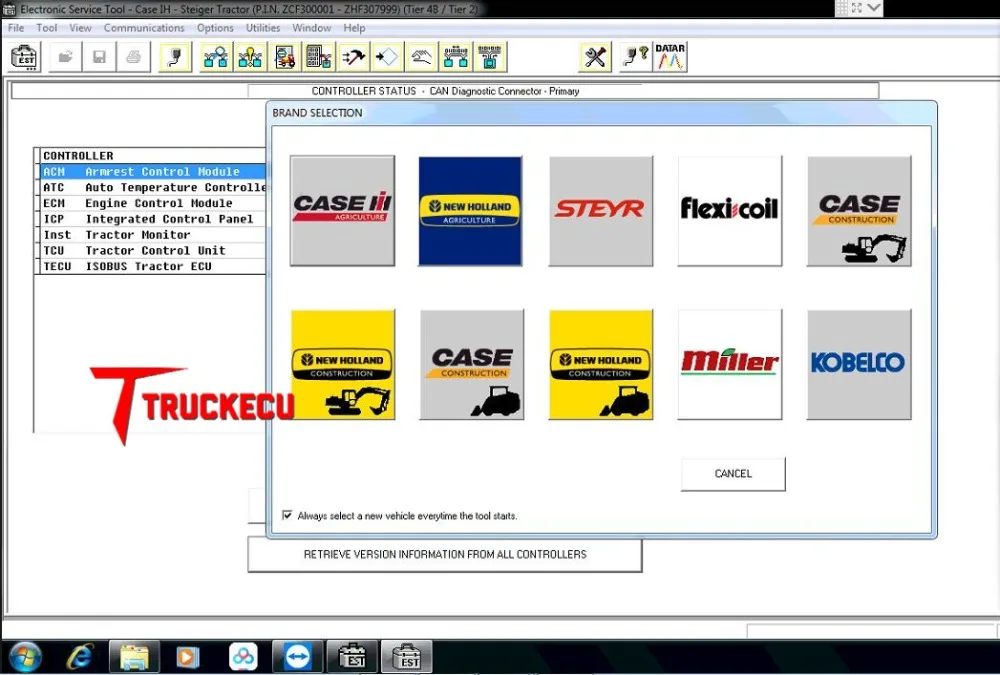Click the CANCEL button in Brand Selection
The height and width of the screenshot is (675, 1000).
(733, 474)
